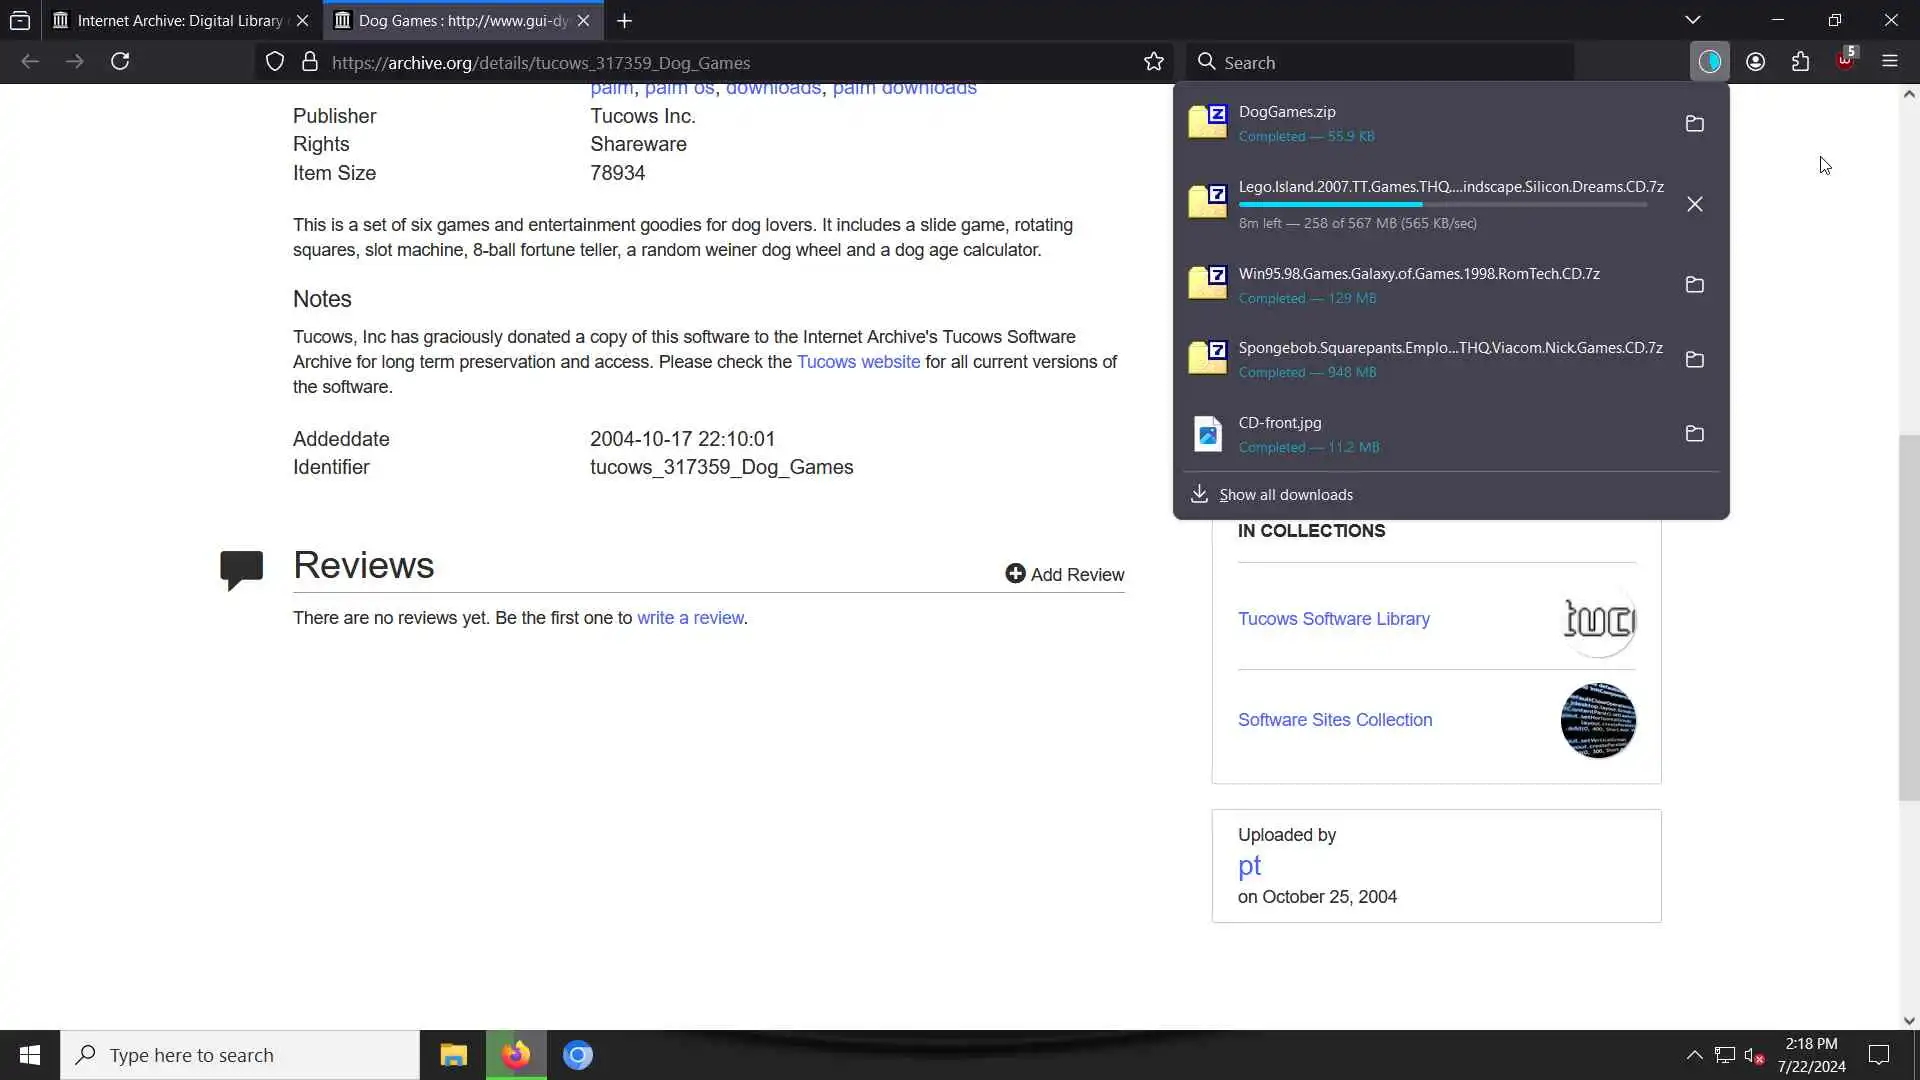Open folder for CD-front.jpg download
This screenshot has height=1080, width=1920.
1694,434
